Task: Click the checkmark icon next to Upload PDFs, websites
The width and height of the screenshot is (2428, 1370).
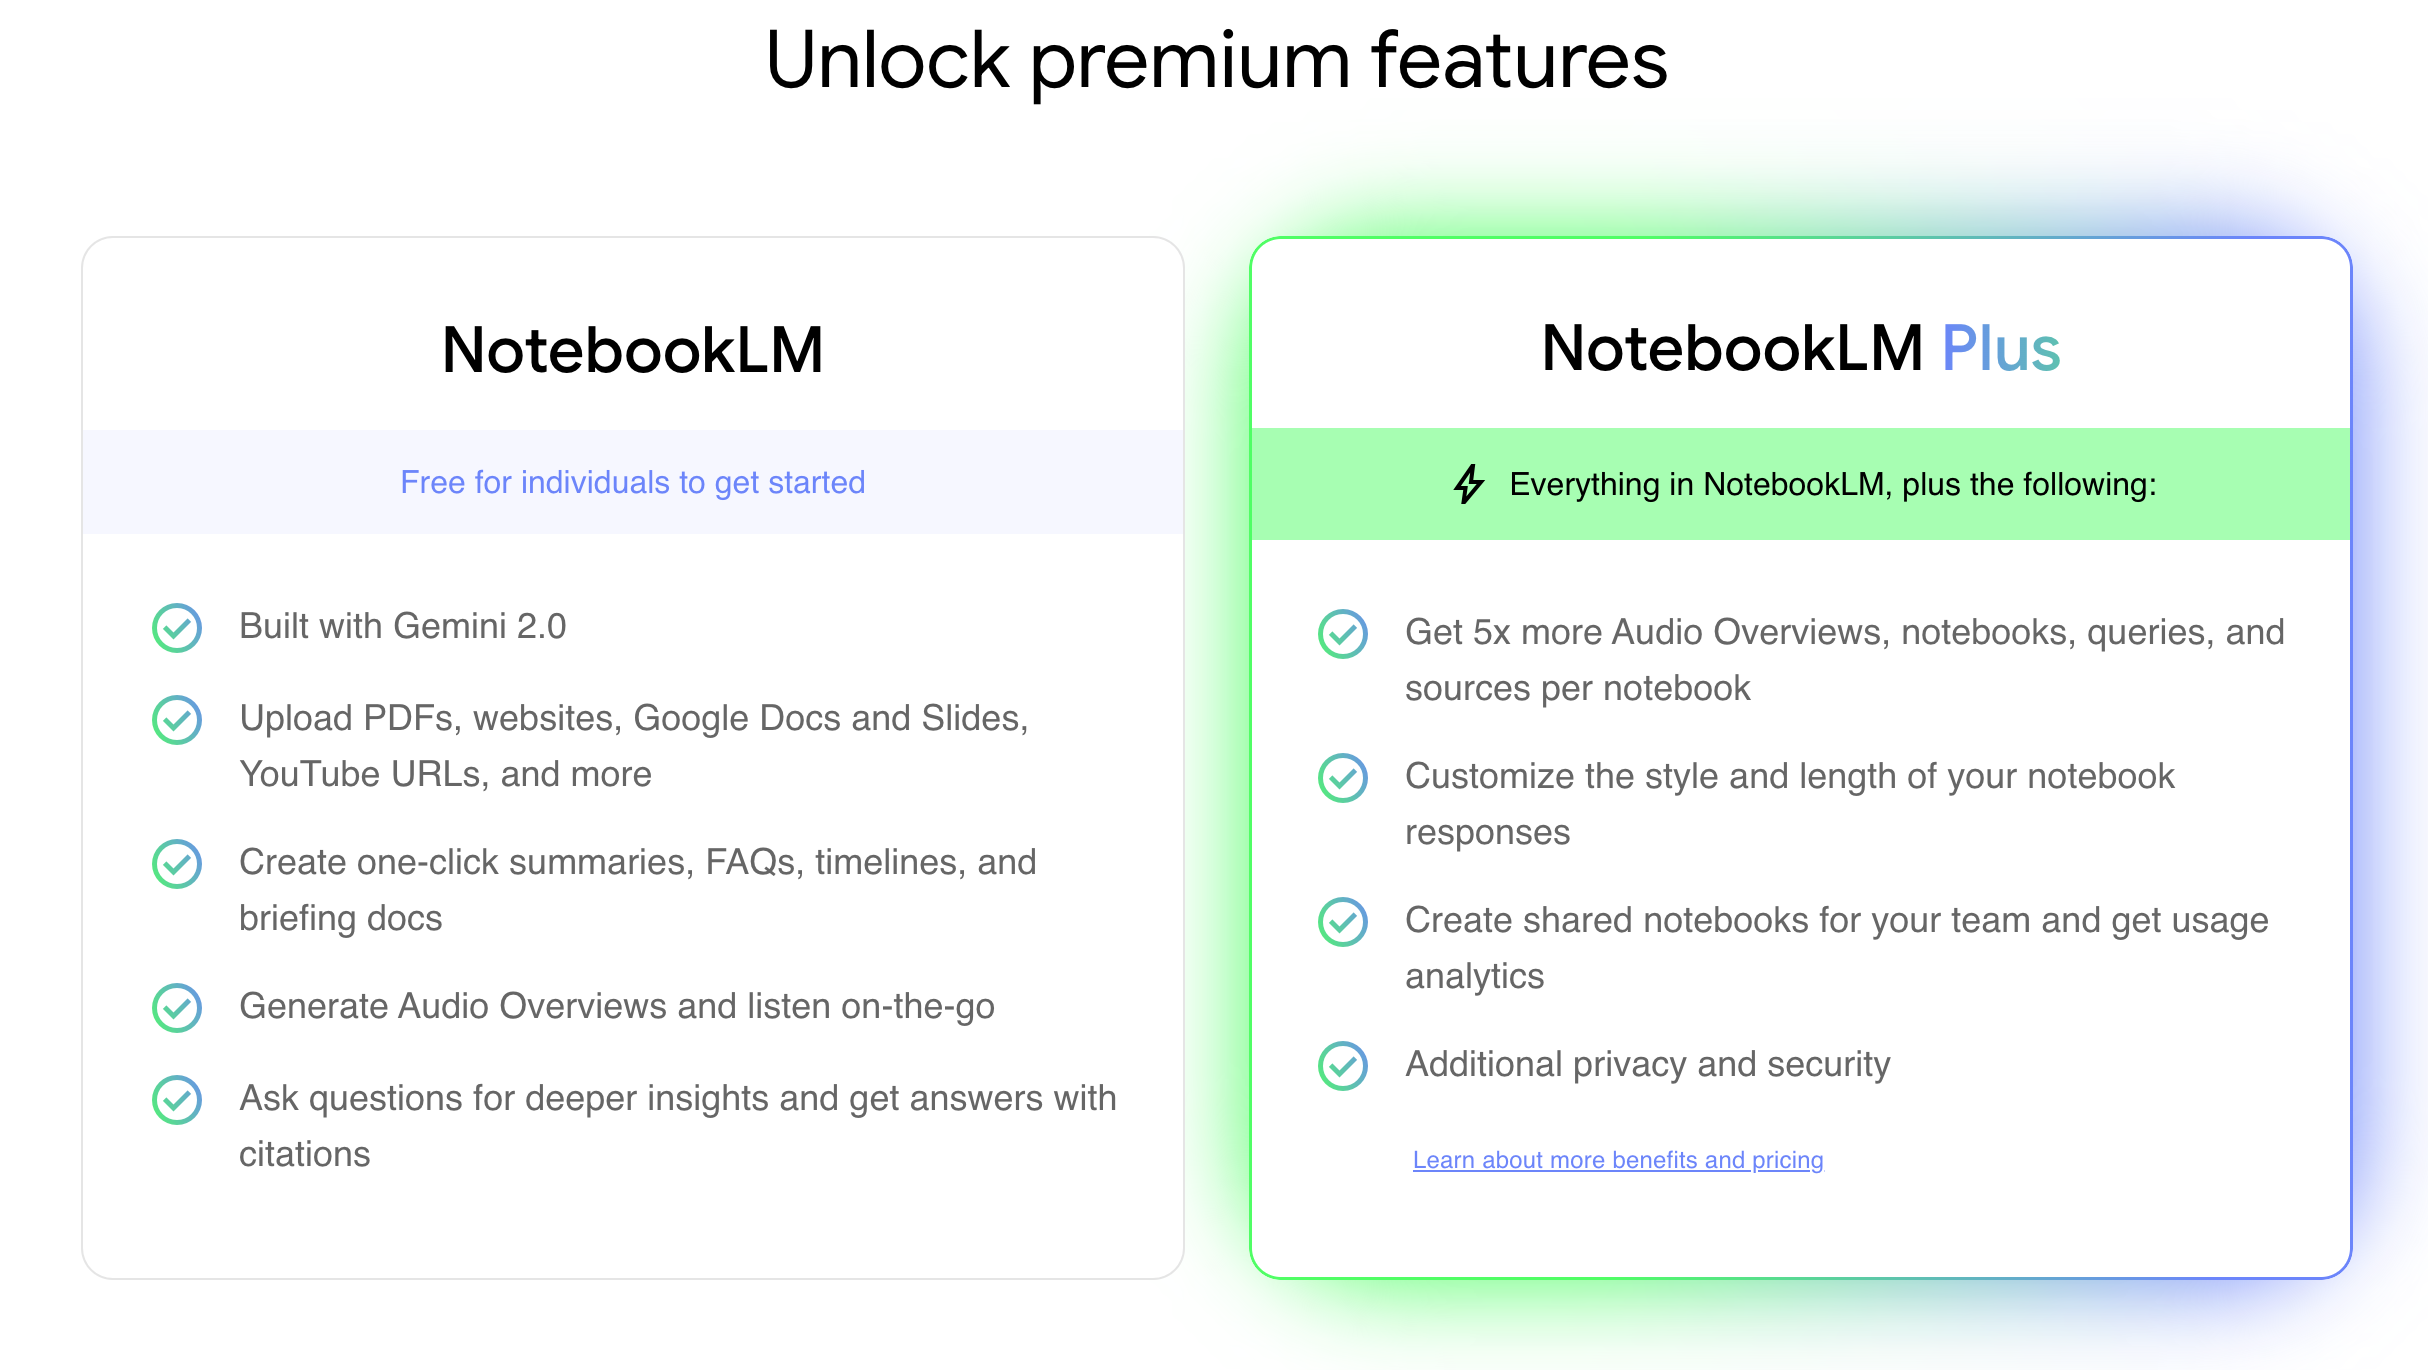Action: click(x=177, y=720)
